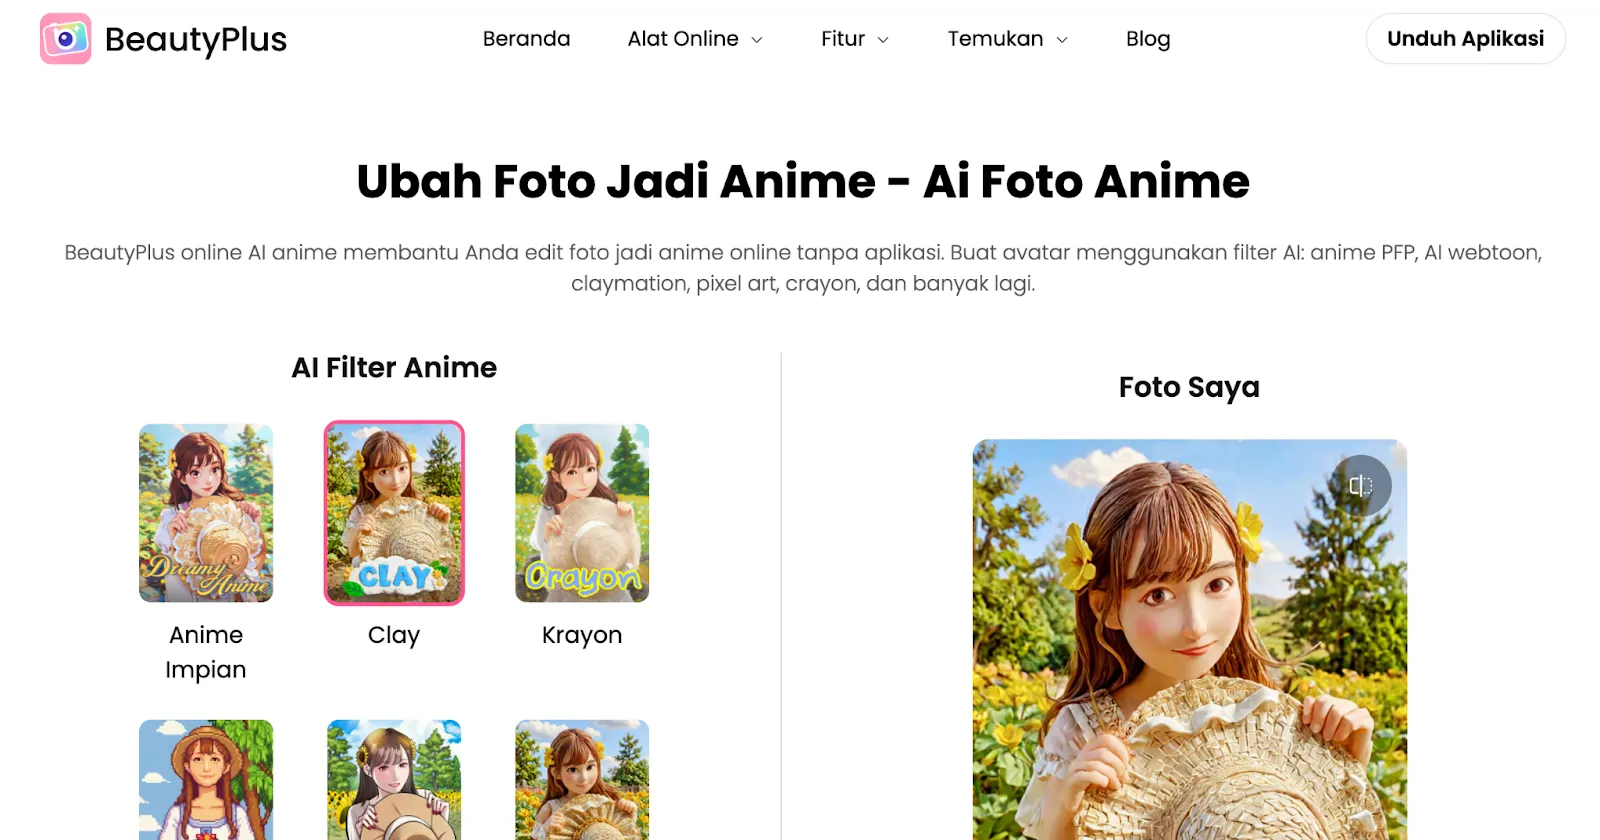Apply the Crayon filter thumbnail

pyautogui.click(x=582, y=513)
